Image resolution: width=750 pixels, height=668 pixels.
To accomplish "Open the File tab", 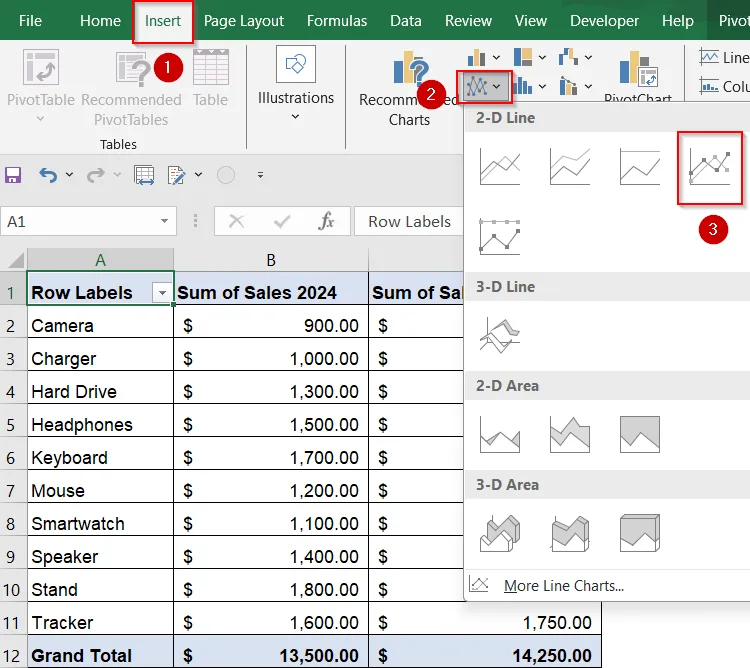I will point(30,21).
